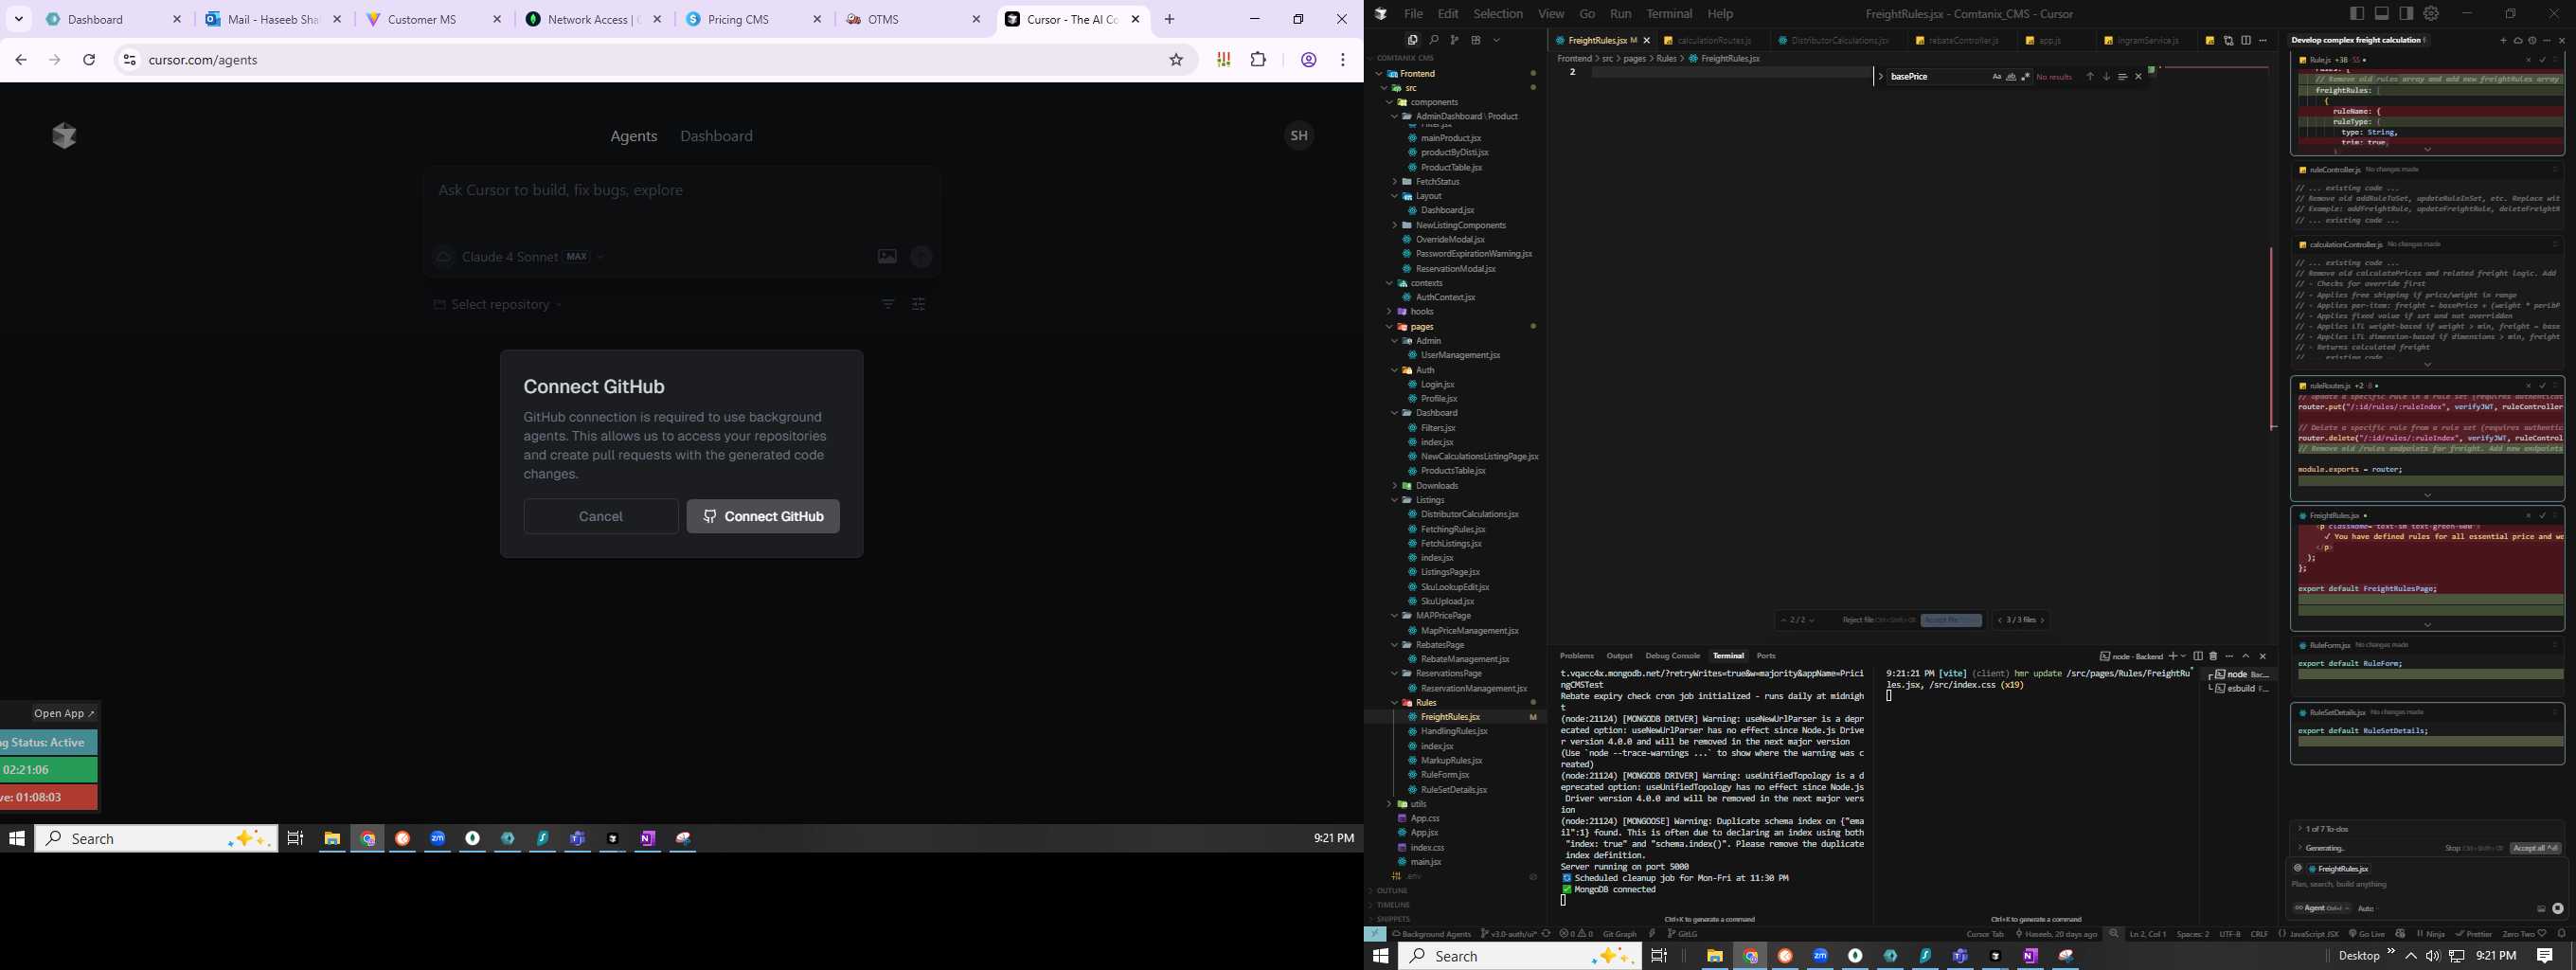Collapse the Frontend folder

pyautogui.click(x=1379, y=74)
